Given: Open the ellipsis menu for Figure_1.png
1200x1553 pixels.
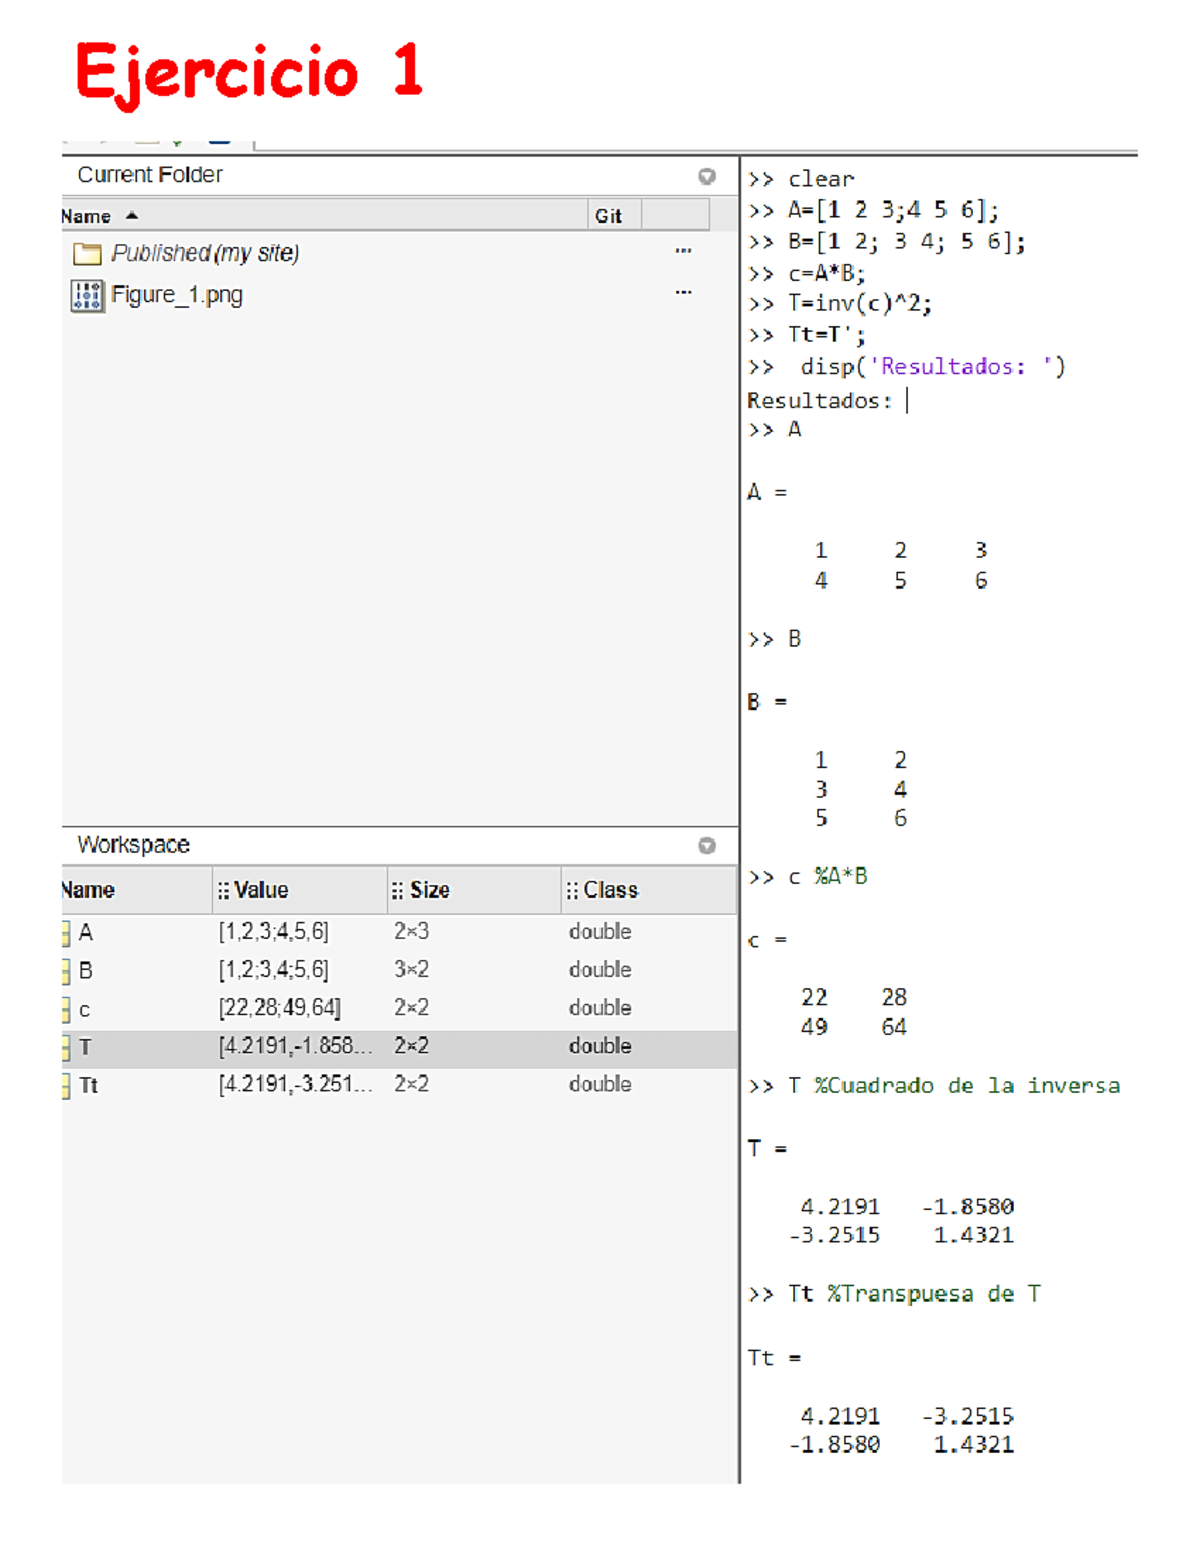Looking at the screenshot, I should (x=683, y=293).
